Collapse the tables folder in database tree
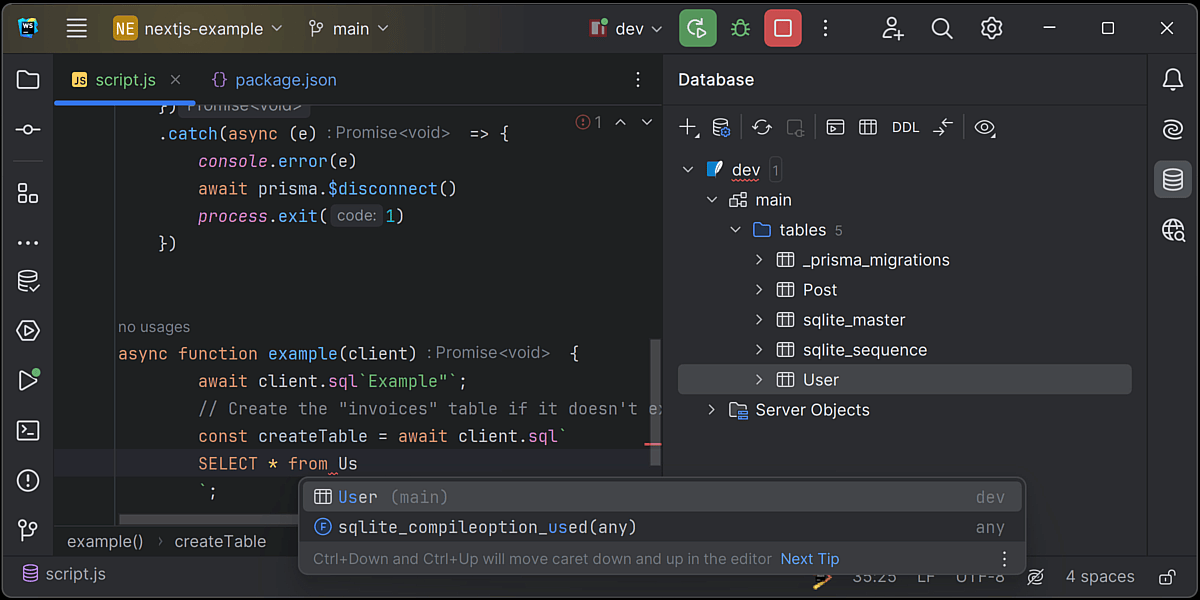Screen dimensions: 1200x600 point(736,230)
